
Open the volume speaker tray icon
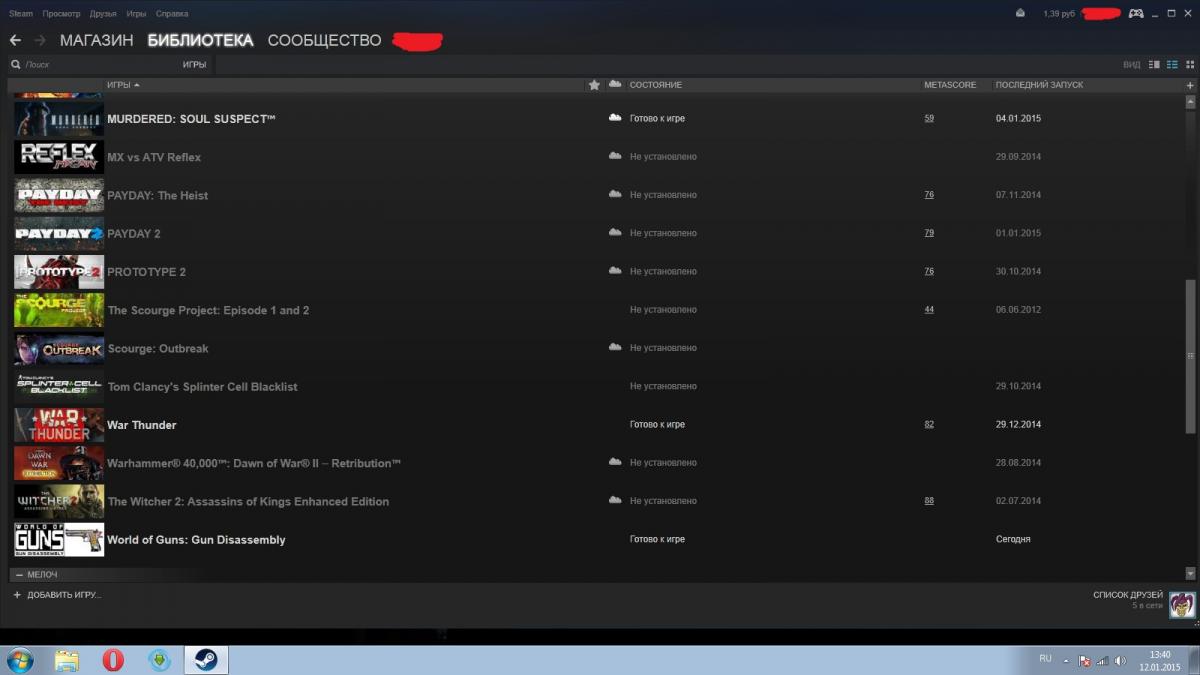pyautogui.click(x=1120, y=661)
